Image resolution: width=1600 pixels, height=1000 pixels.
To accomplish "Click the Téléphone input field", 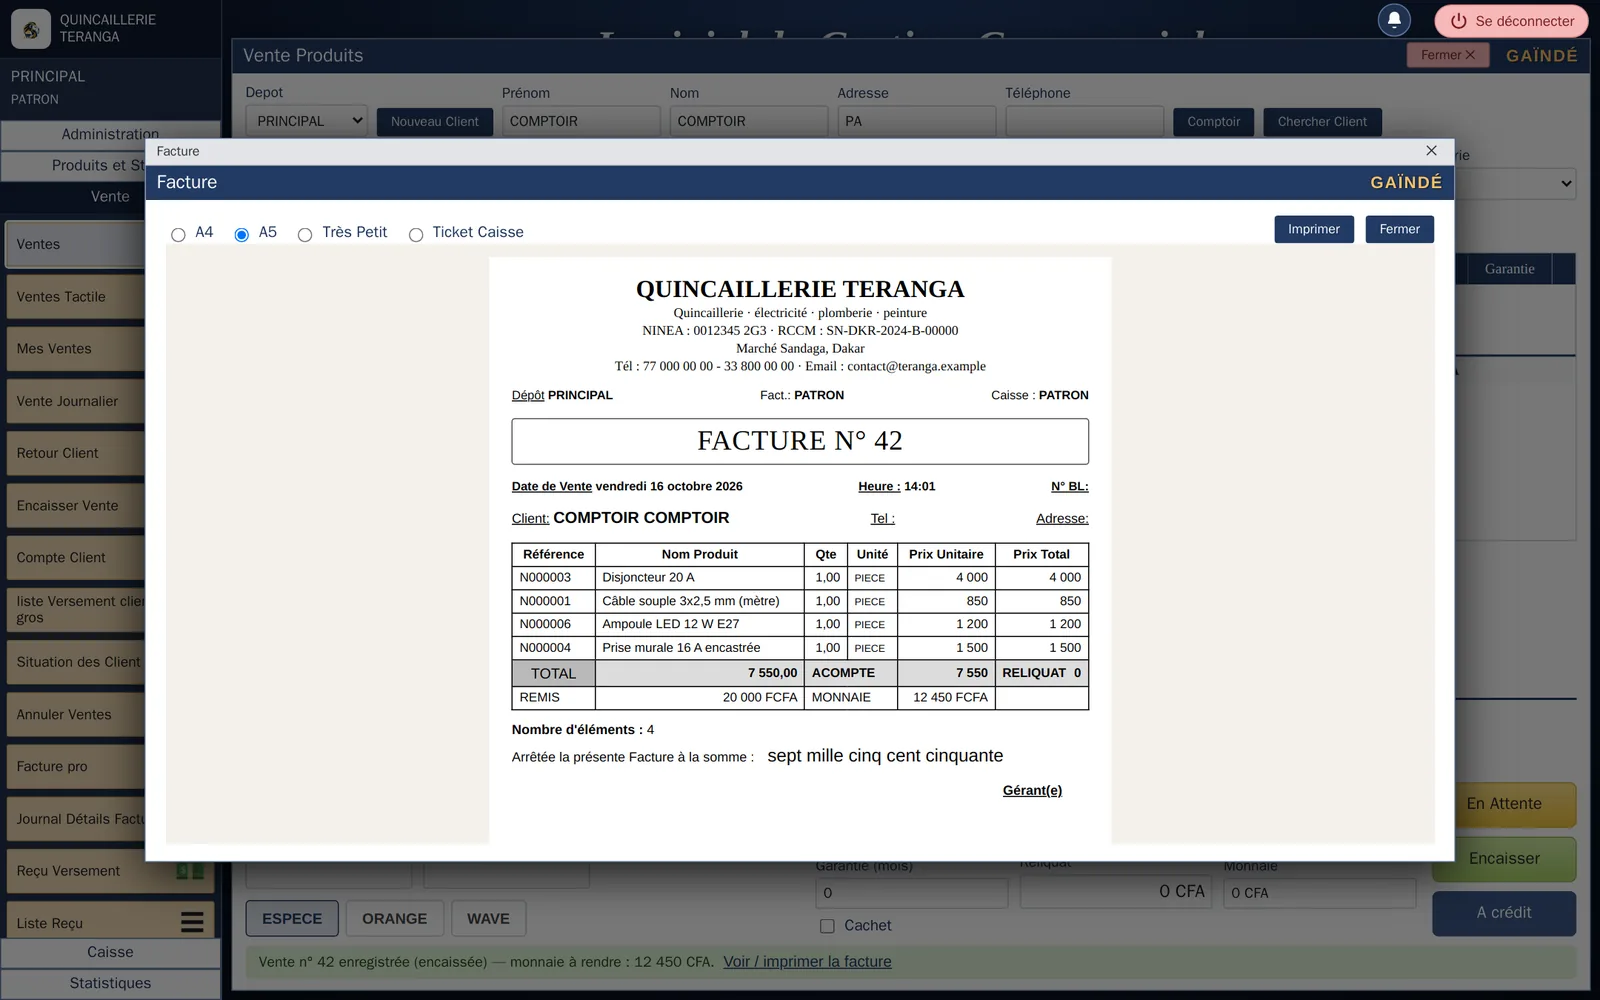I will click(x=1085, y=121).
